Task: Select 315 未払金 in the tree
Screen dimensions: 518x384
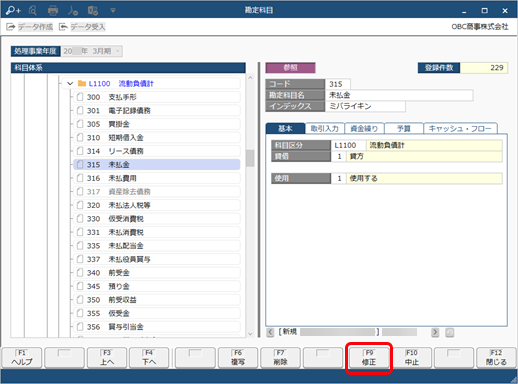Action: coord(157,164)
